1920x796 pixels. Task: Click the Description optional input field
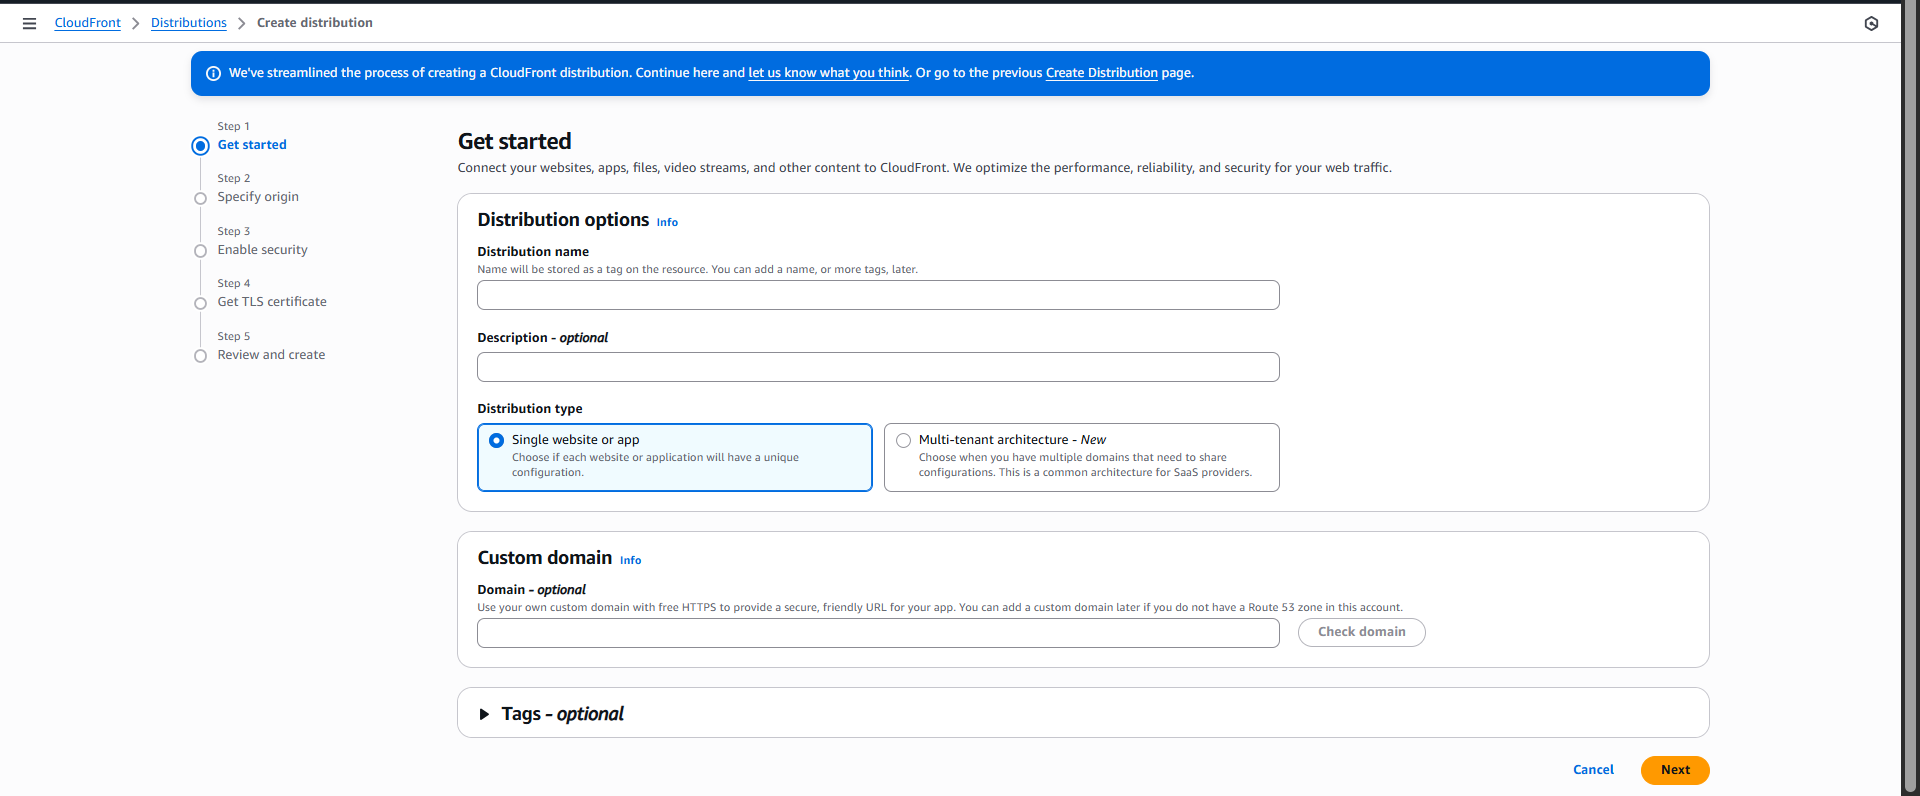(878, 367)
